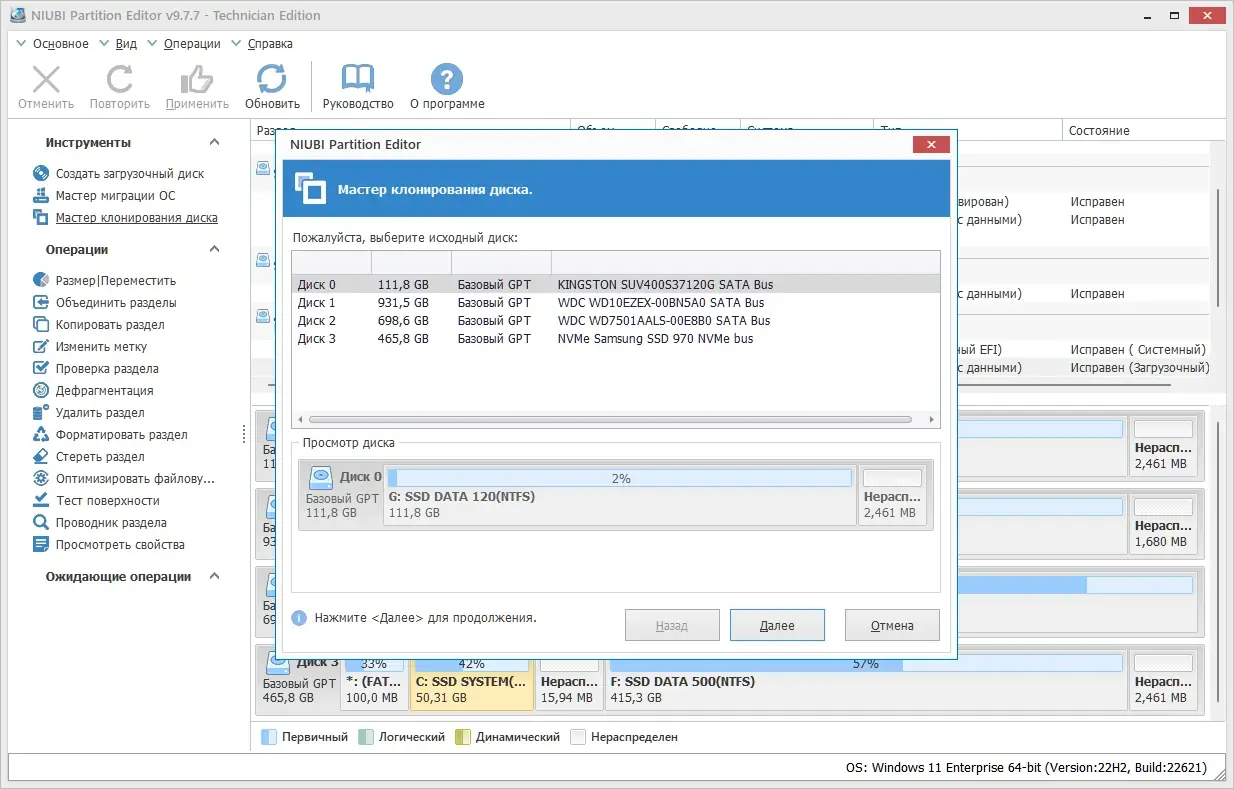
Task: Select Удалить раздел operation
Action: pyautogui.click(x=100, y=413)
